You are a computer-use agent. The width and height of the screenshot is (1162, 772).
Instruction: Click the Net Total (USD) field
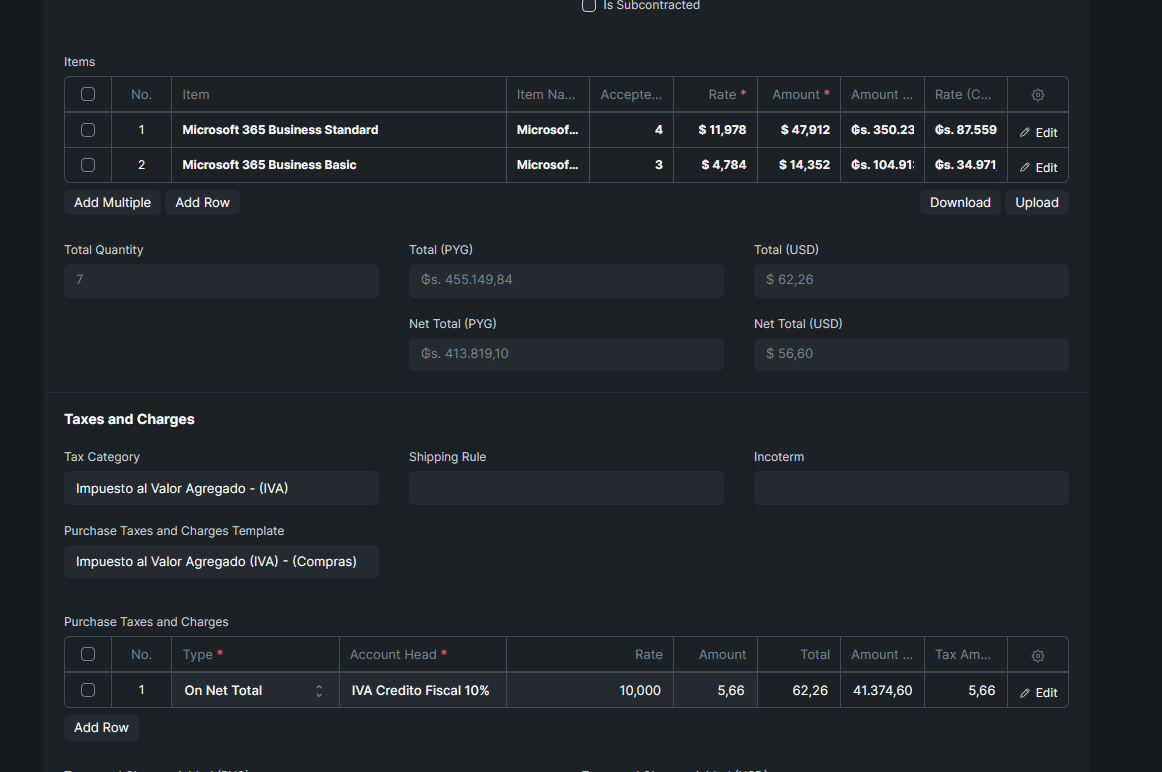(x=912, y=354)
